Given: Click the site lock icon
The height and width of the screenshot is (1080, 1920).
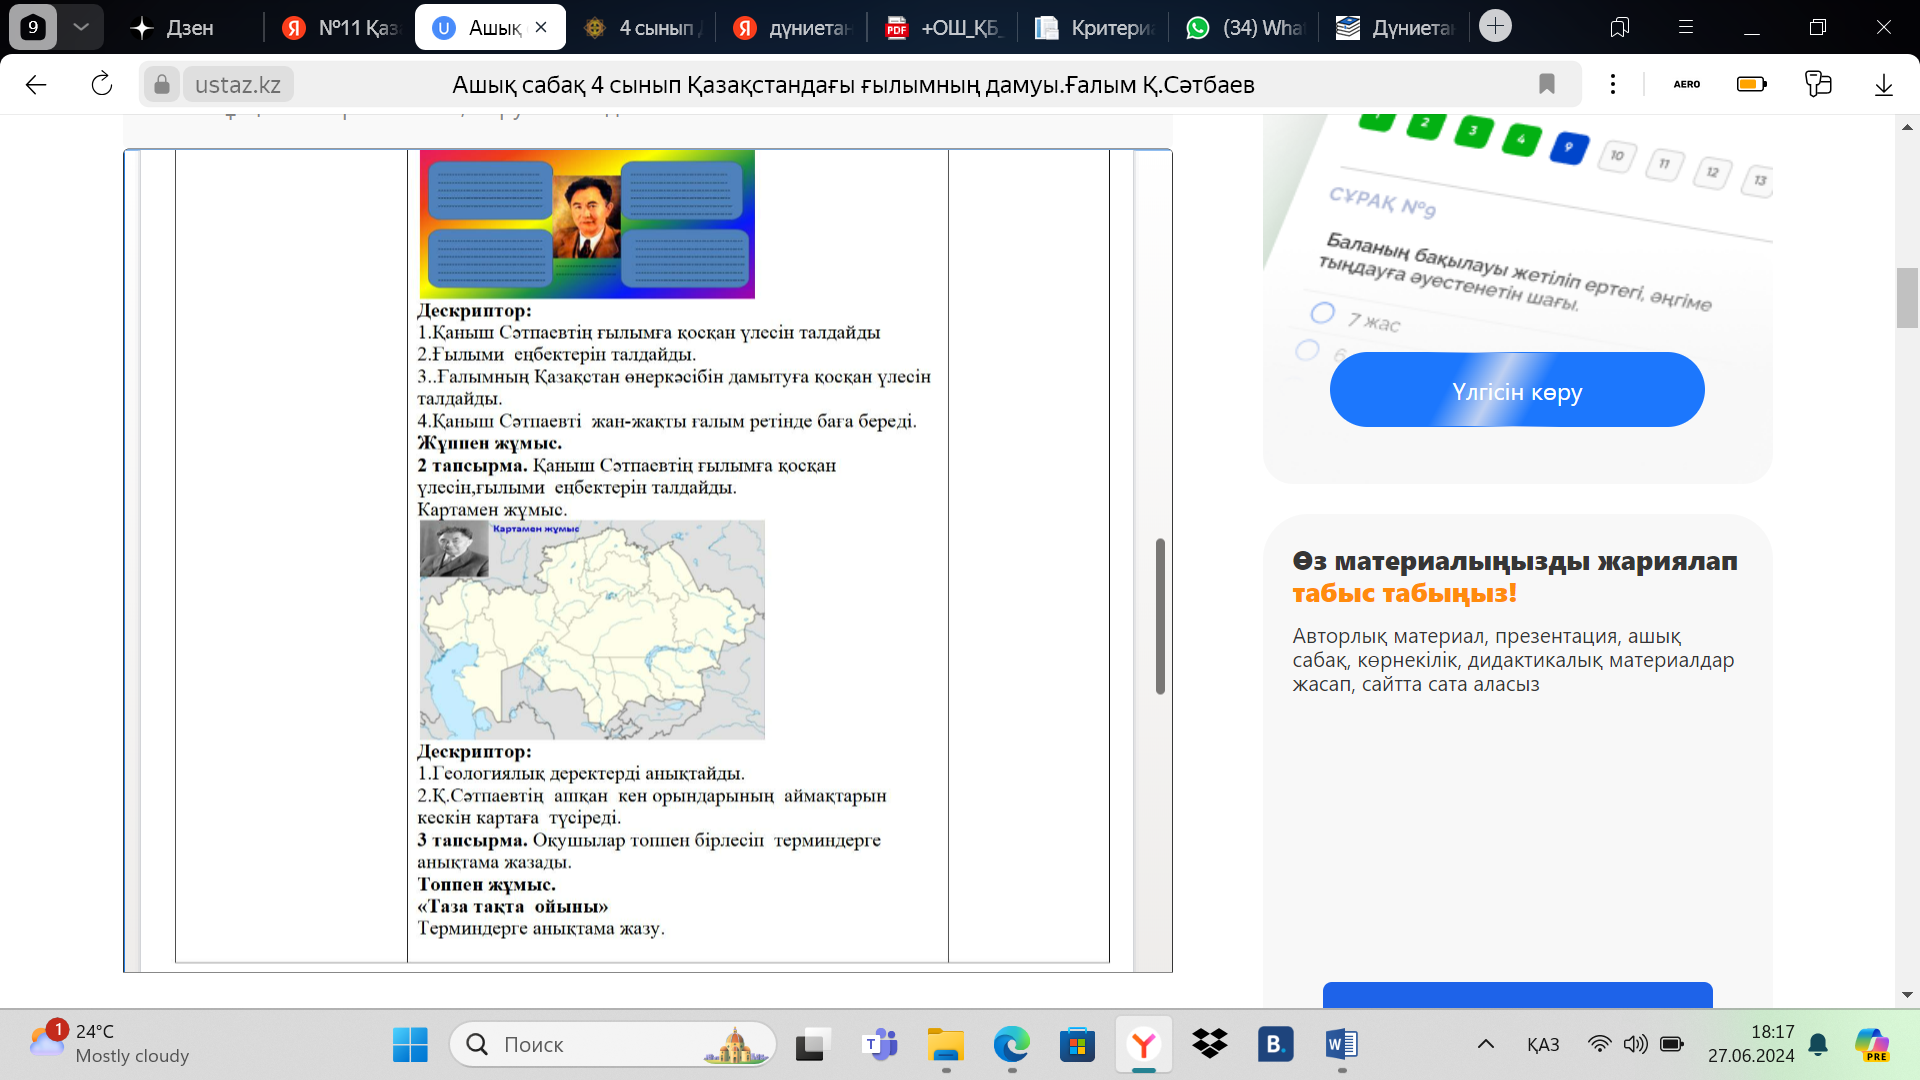Looking at the screenshot, I should (161, 85).
